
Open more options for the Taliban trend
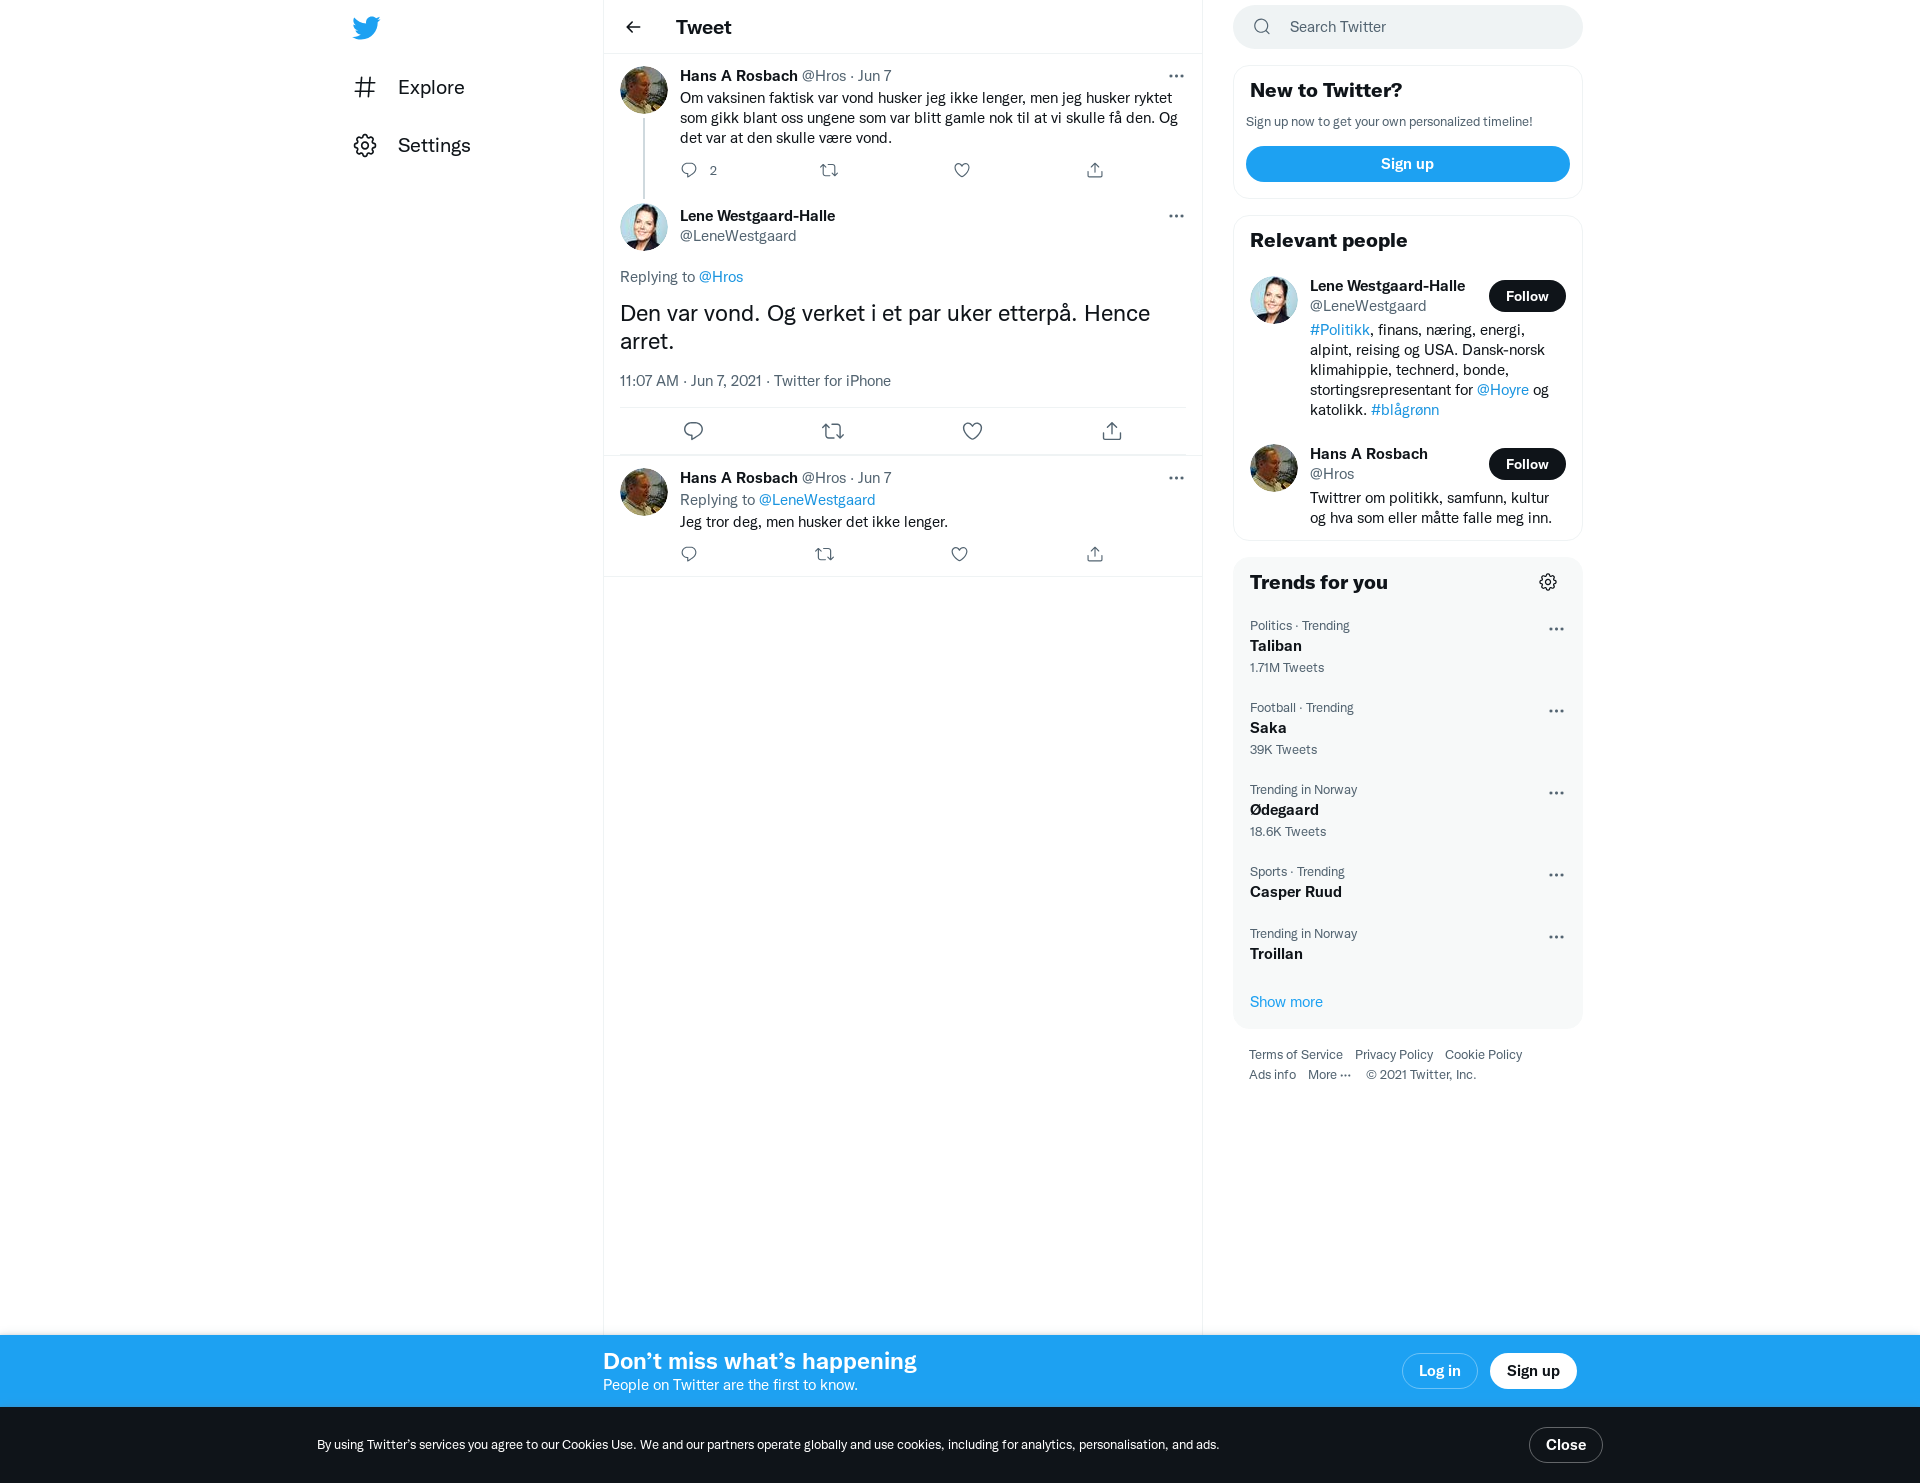(x=1556, y=629)
